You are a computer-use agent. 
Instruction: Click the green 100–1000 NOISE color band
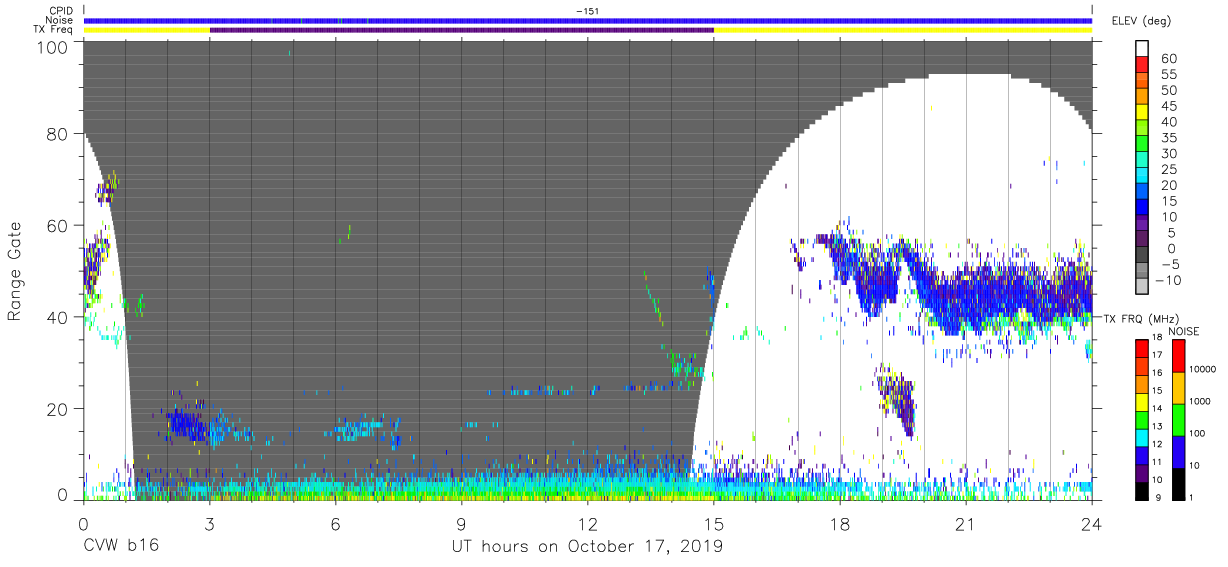click(1179, 420)
